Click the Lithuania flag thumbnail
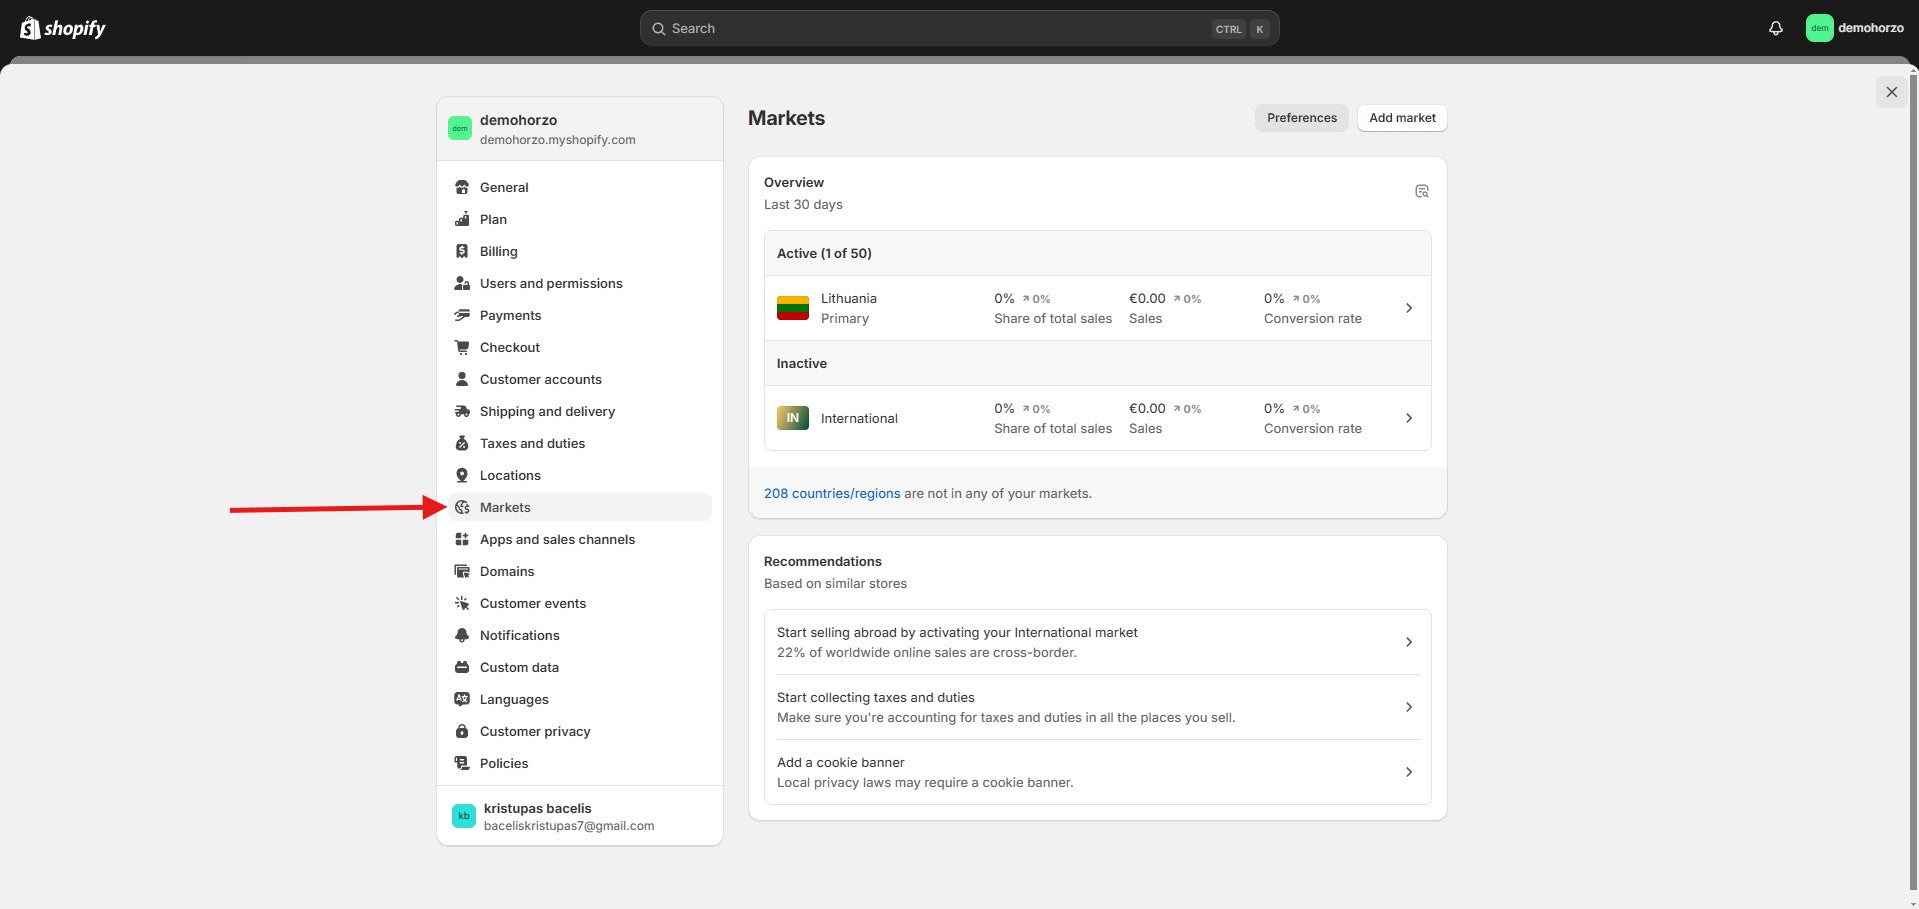Screen dimensions: 1919x909 (792, 308)
